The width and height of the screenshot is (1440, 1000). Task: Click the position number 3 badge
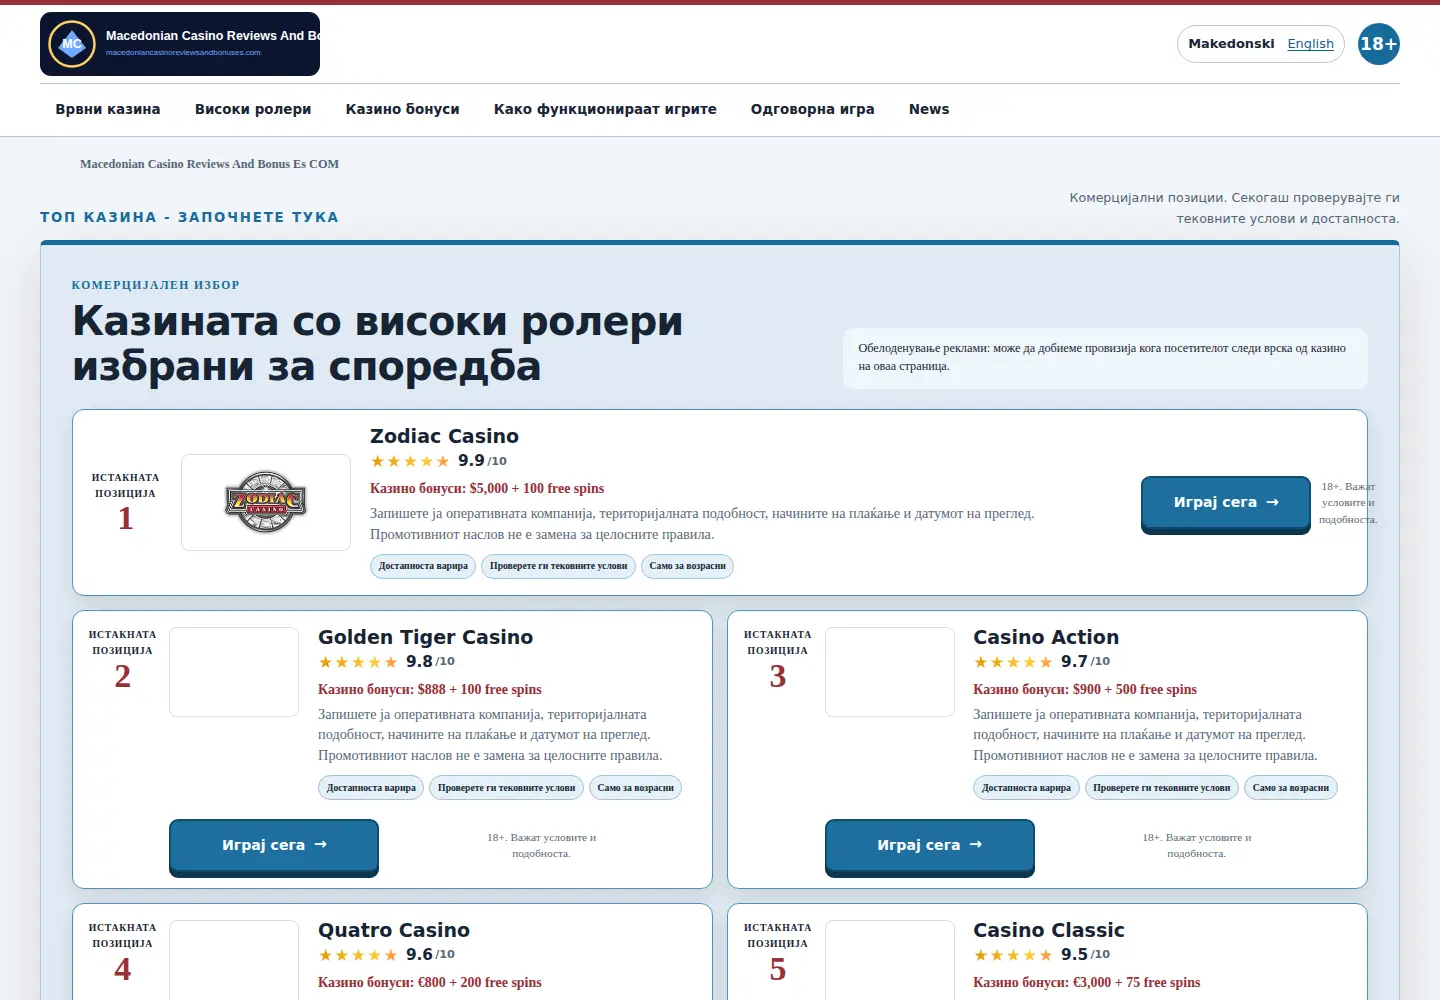pos(778,676)
